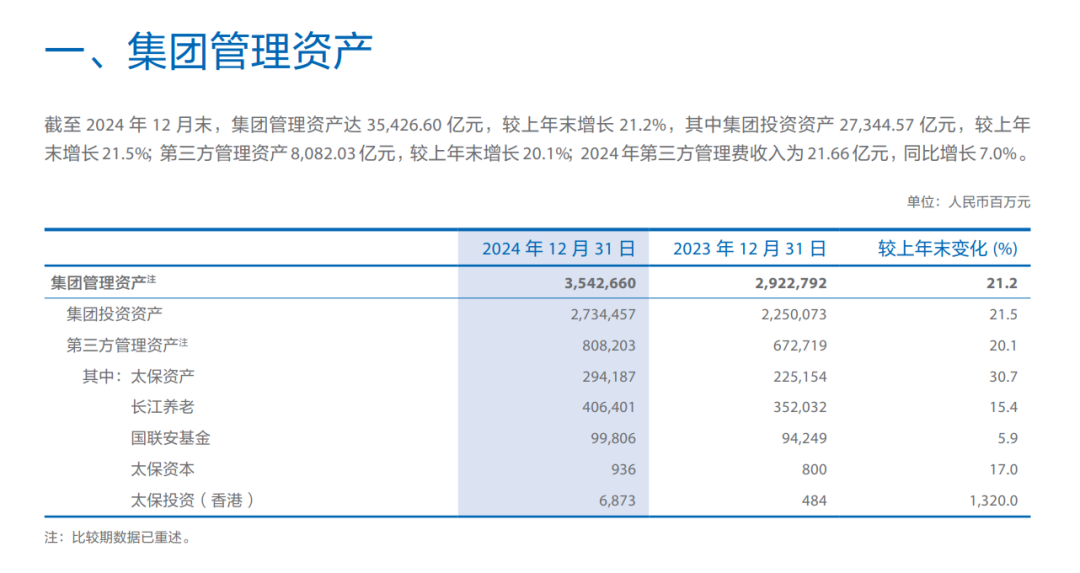Select the 国联安基金 row label
The height and width of the screenshot is (573, 1080).
tap(171, 438)
